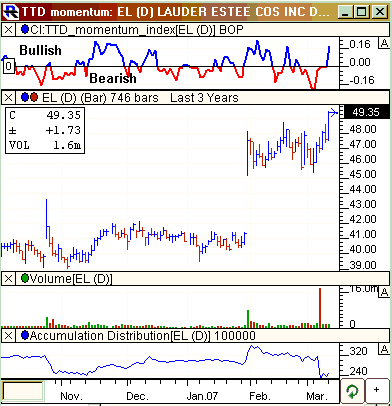392x406 pixels.
Task: Close the Accumulation Distribution pane
Action: tap(9, 336)
